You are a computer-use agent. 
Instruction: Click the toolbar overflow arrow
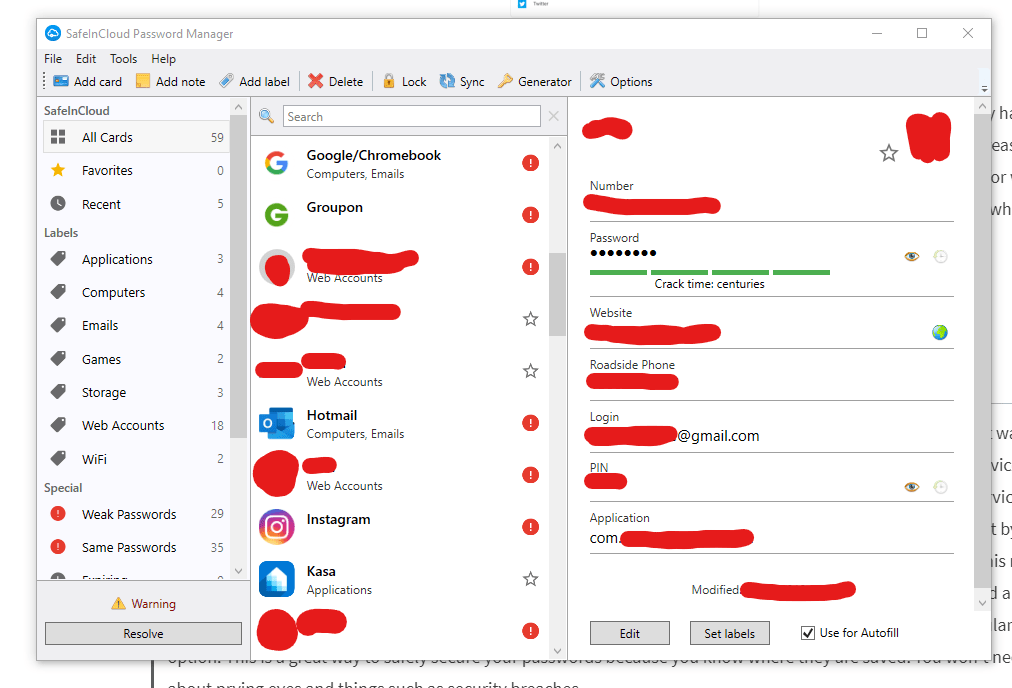click(x=984, y=88)
